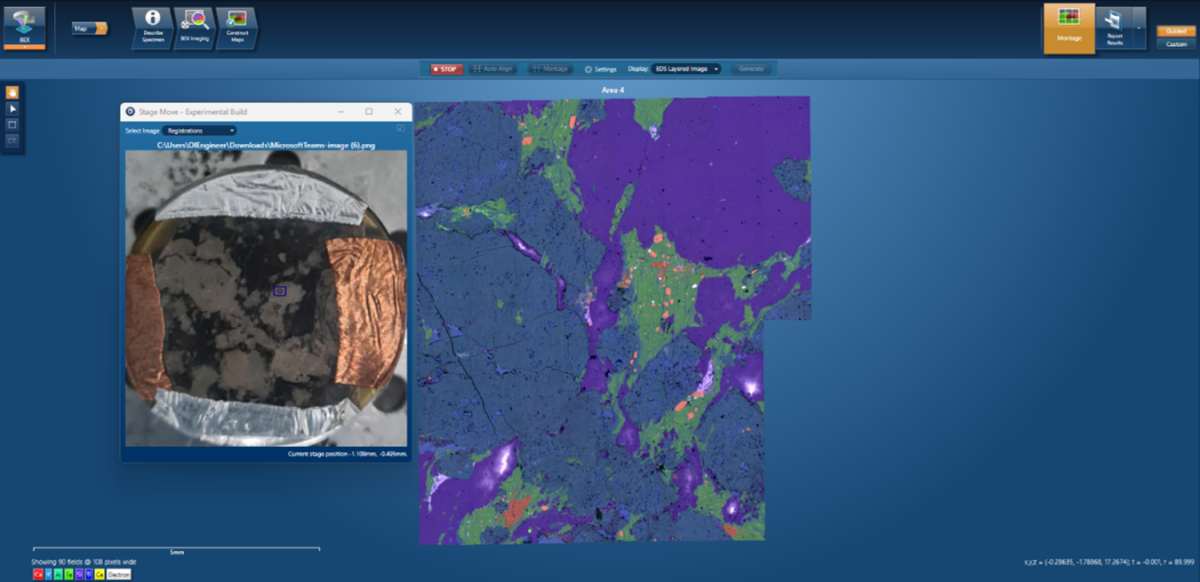
Task: Select the rectangle region tool
Action: click(13, 124)
